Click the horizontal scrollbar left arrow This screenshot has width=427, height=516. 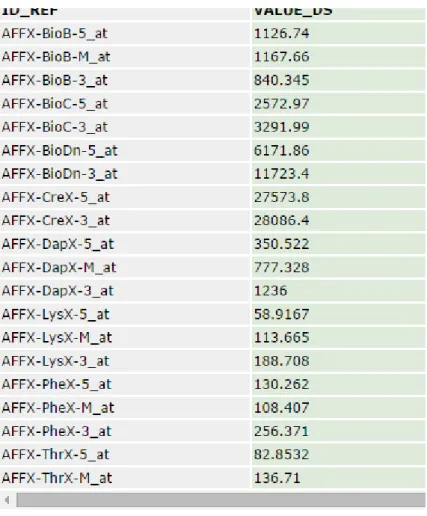pyautogui.click(x=7, y=500)
